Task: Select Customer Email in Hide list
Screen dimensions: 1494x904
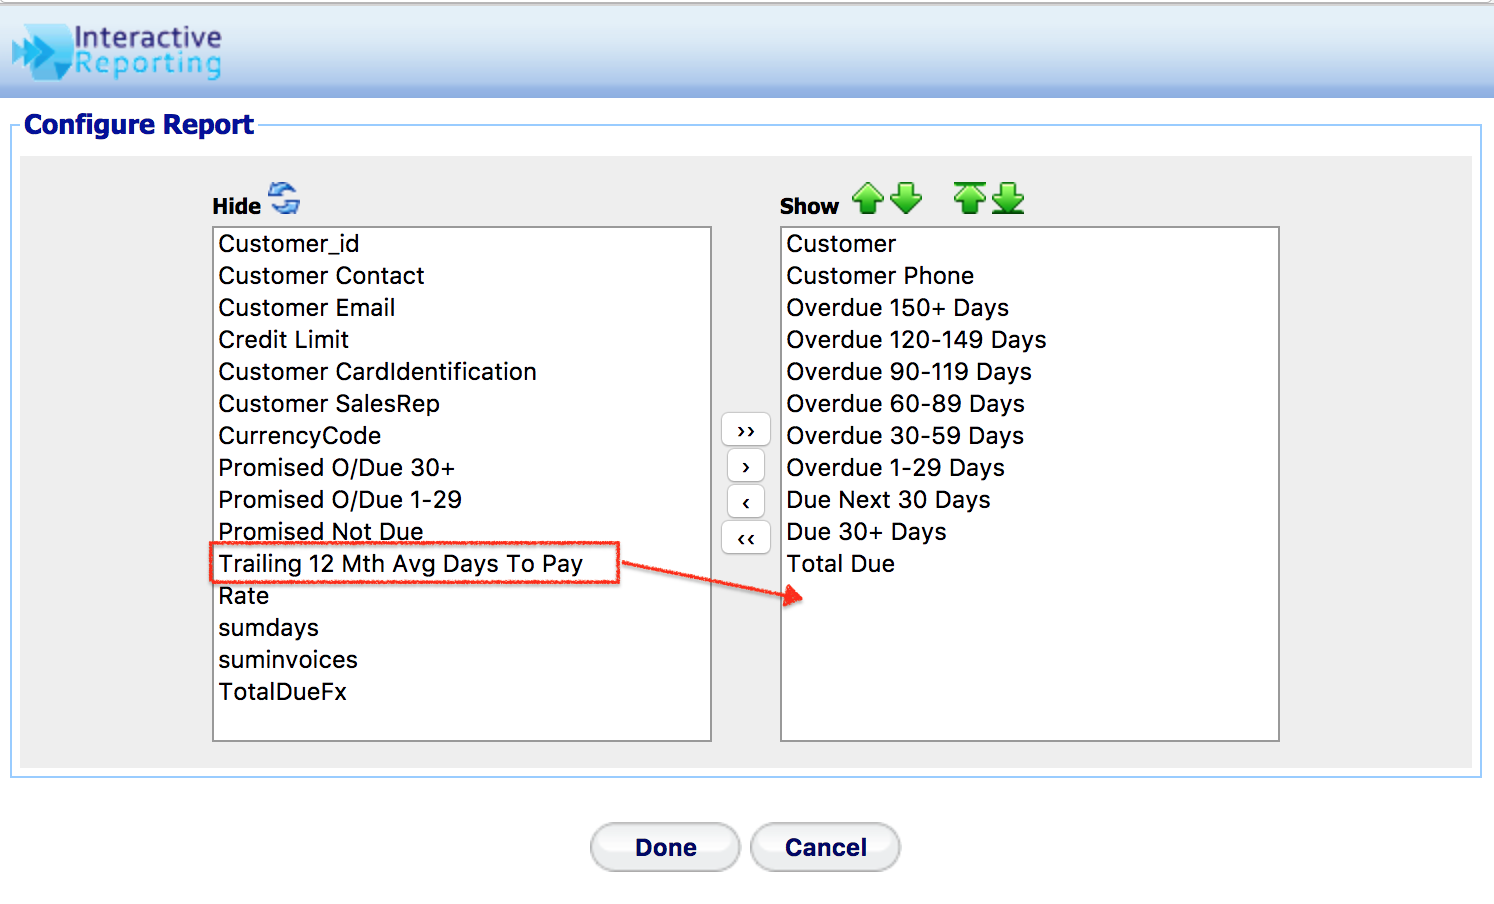Action: click(x=462, y=308)
